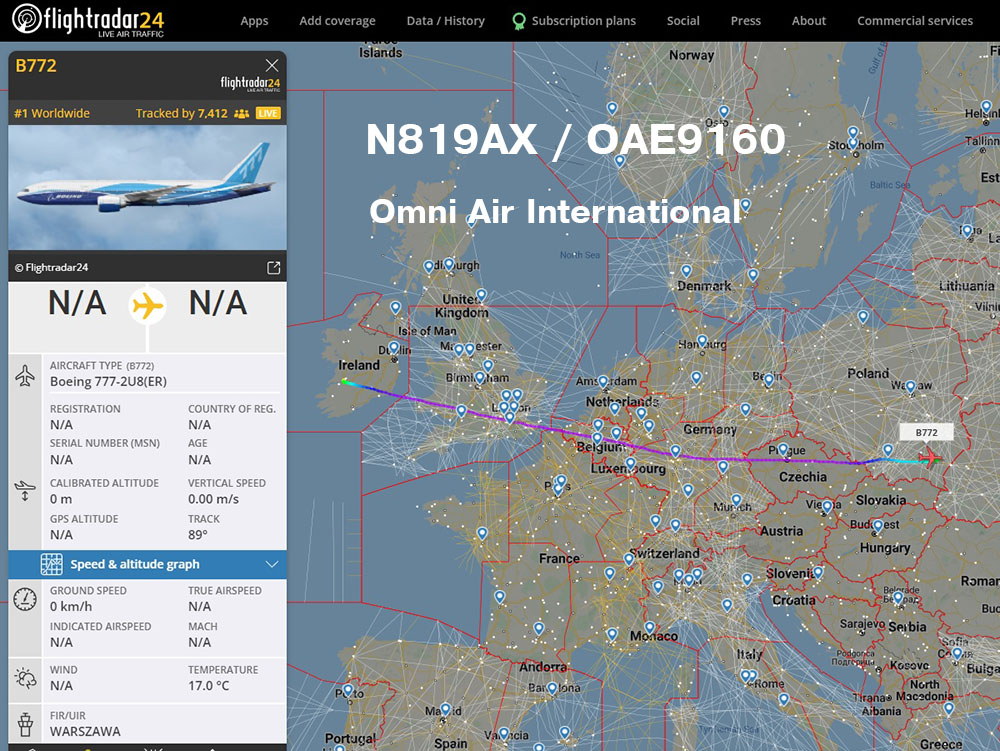Click the Subscription plans badge icon
Viewport: 1000px width, 751px height.
pyautogui.click(x=519, y=22)
